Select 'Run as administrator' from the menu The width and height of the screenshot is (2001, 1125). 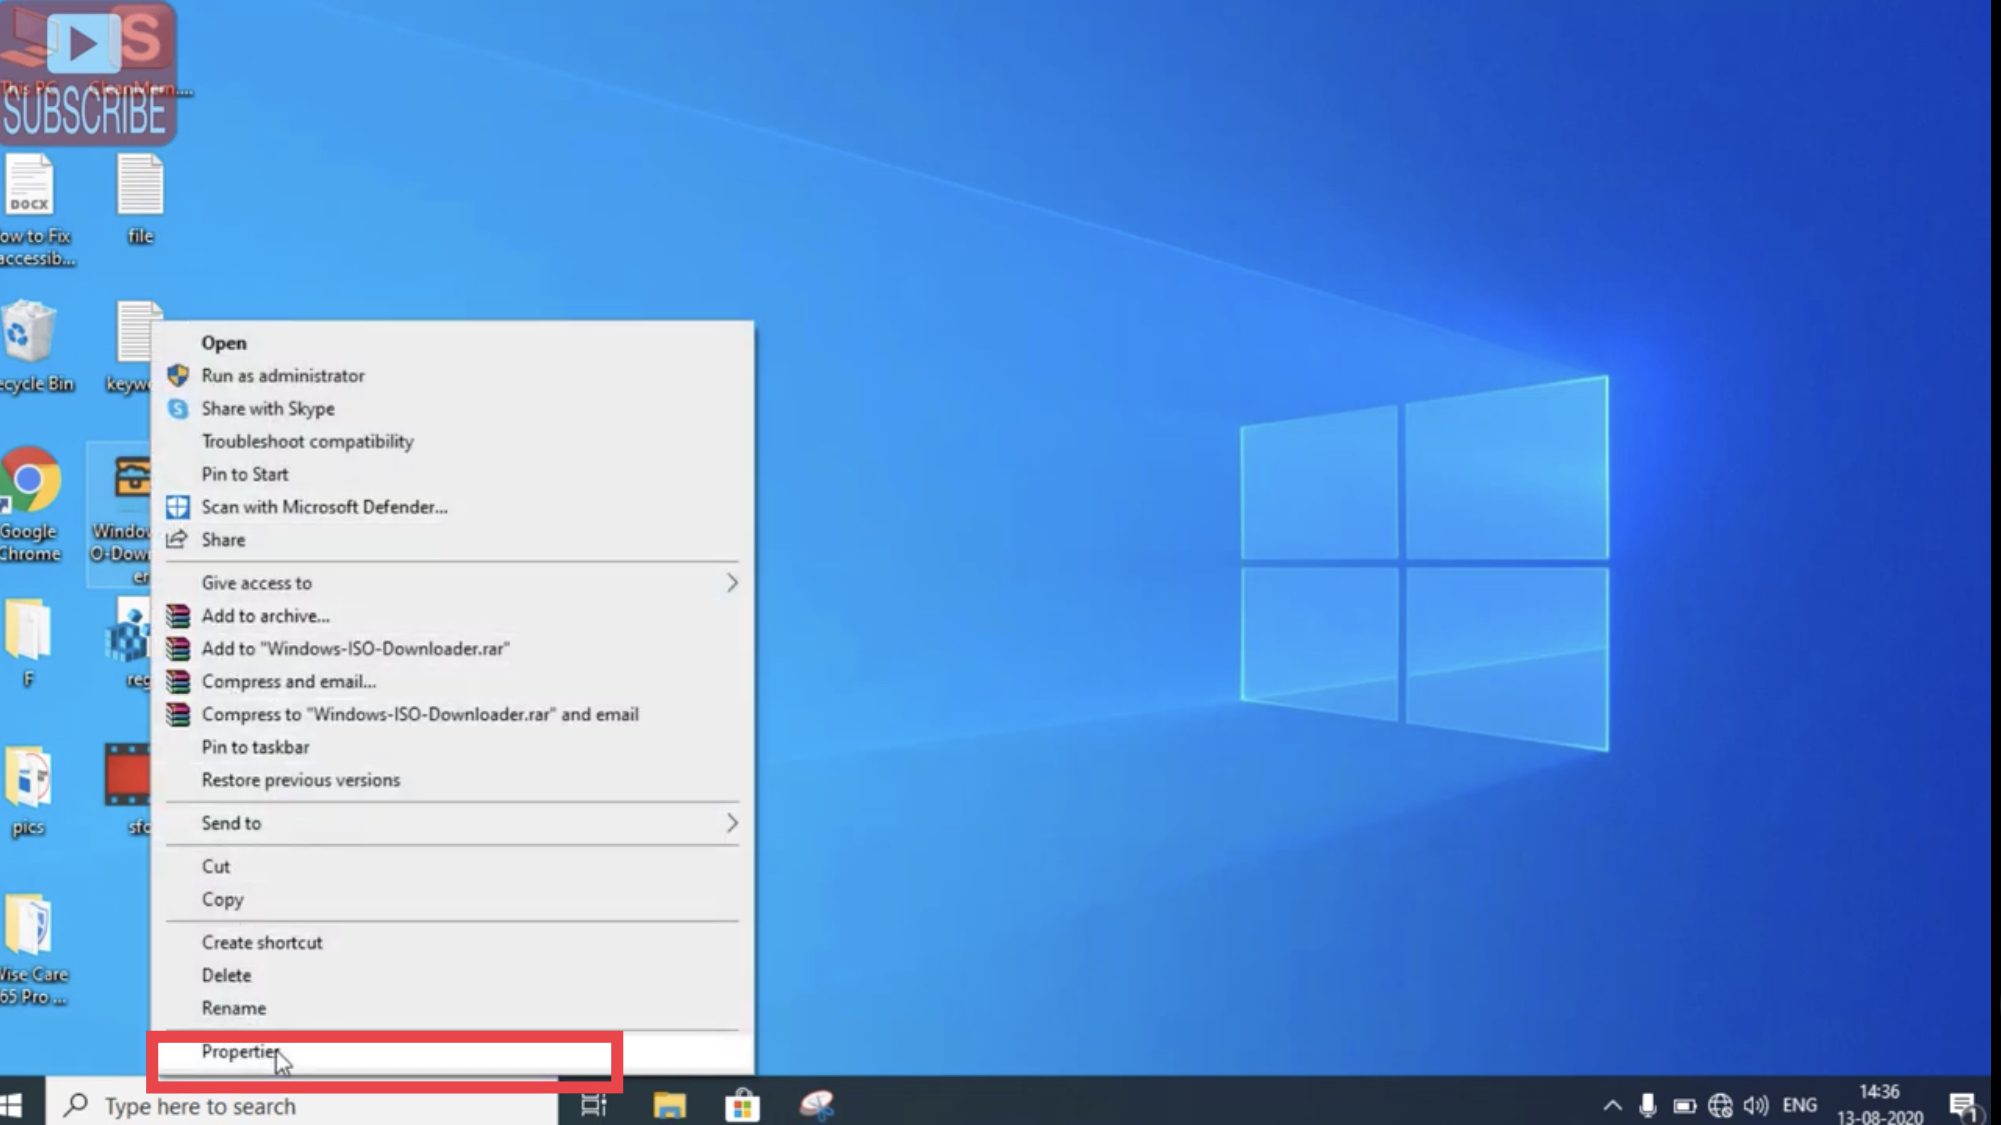tap(283, 376)
